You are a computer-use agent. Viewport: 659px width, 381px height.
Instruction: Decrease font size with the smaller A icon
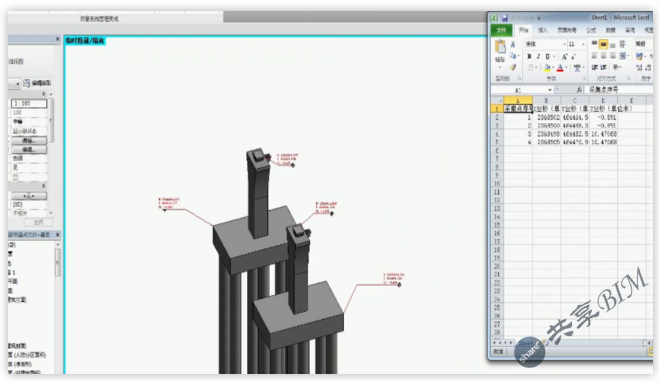573,56
